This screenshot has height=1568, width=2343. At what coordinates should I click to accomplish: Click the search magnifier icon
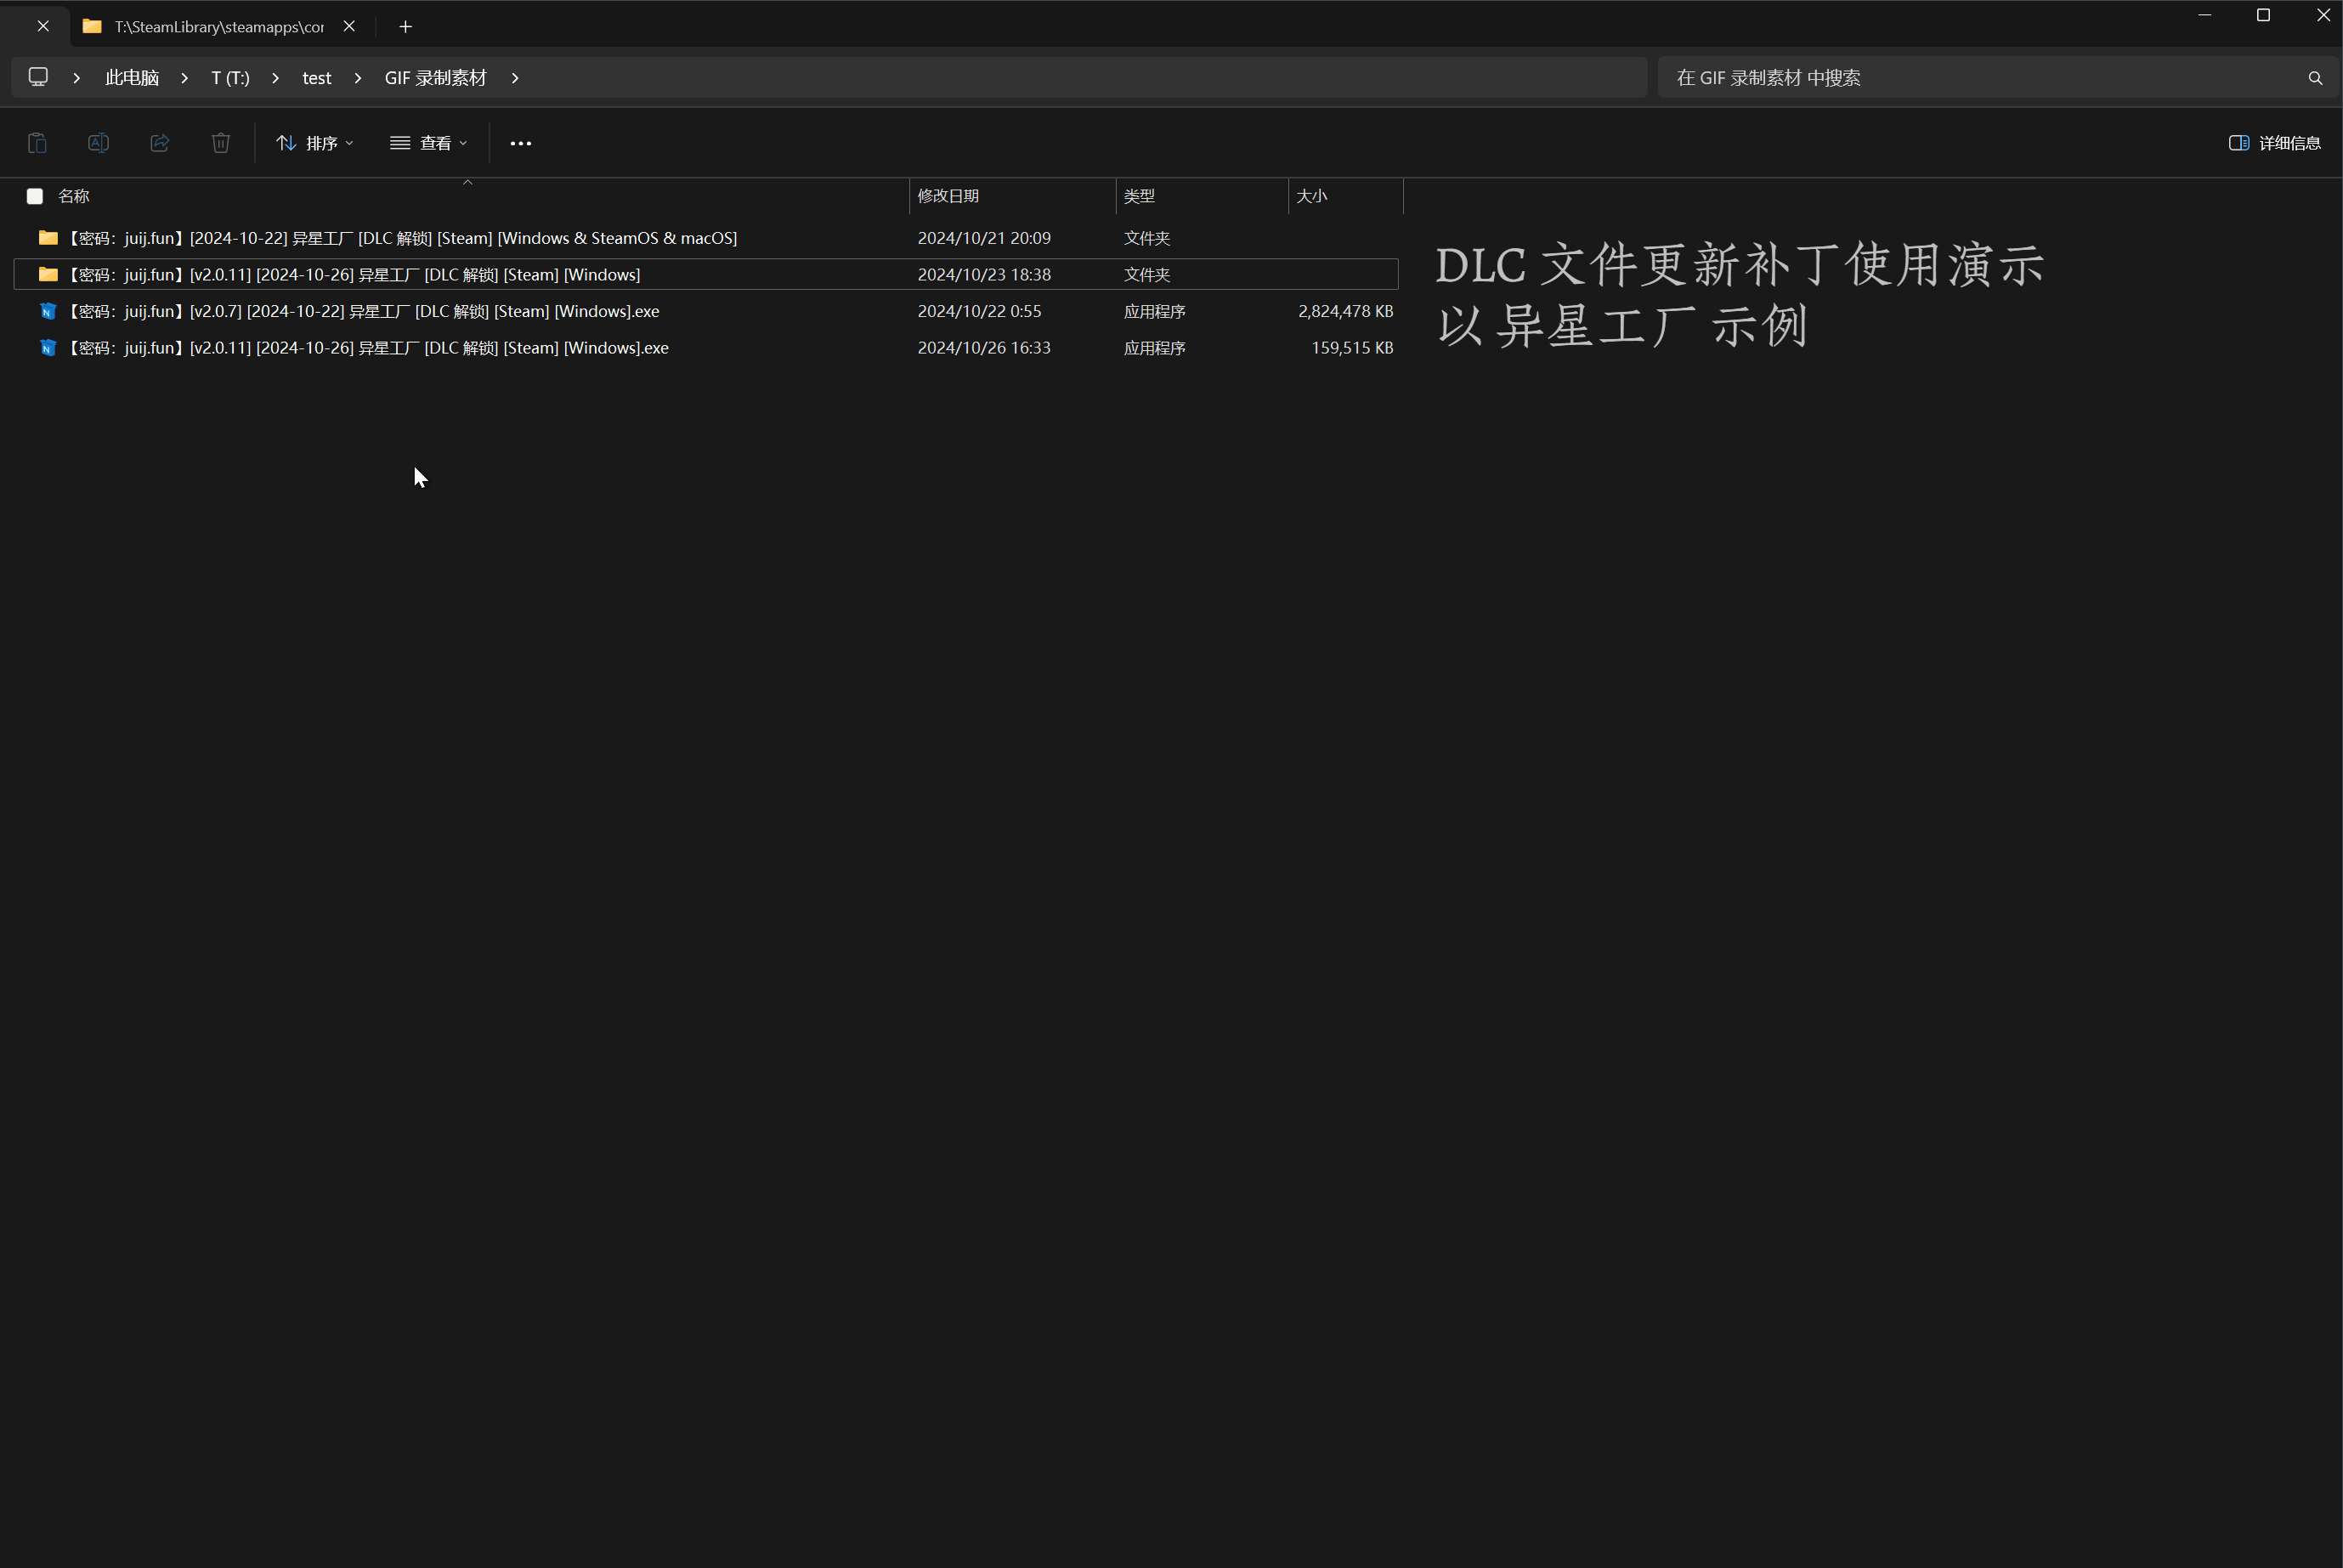(x=2315, y=78)
